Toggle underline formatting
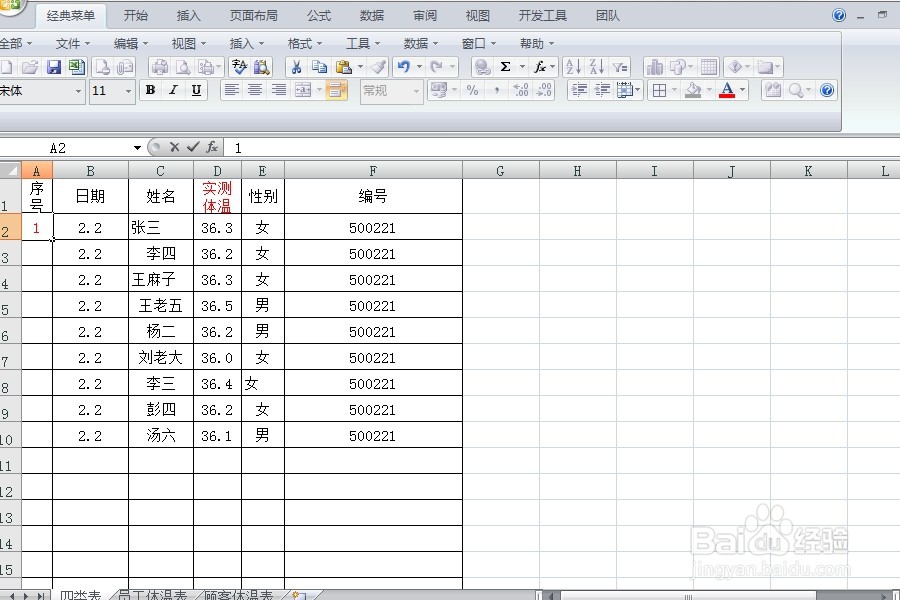The image size is (900, 600). point(195,90)
